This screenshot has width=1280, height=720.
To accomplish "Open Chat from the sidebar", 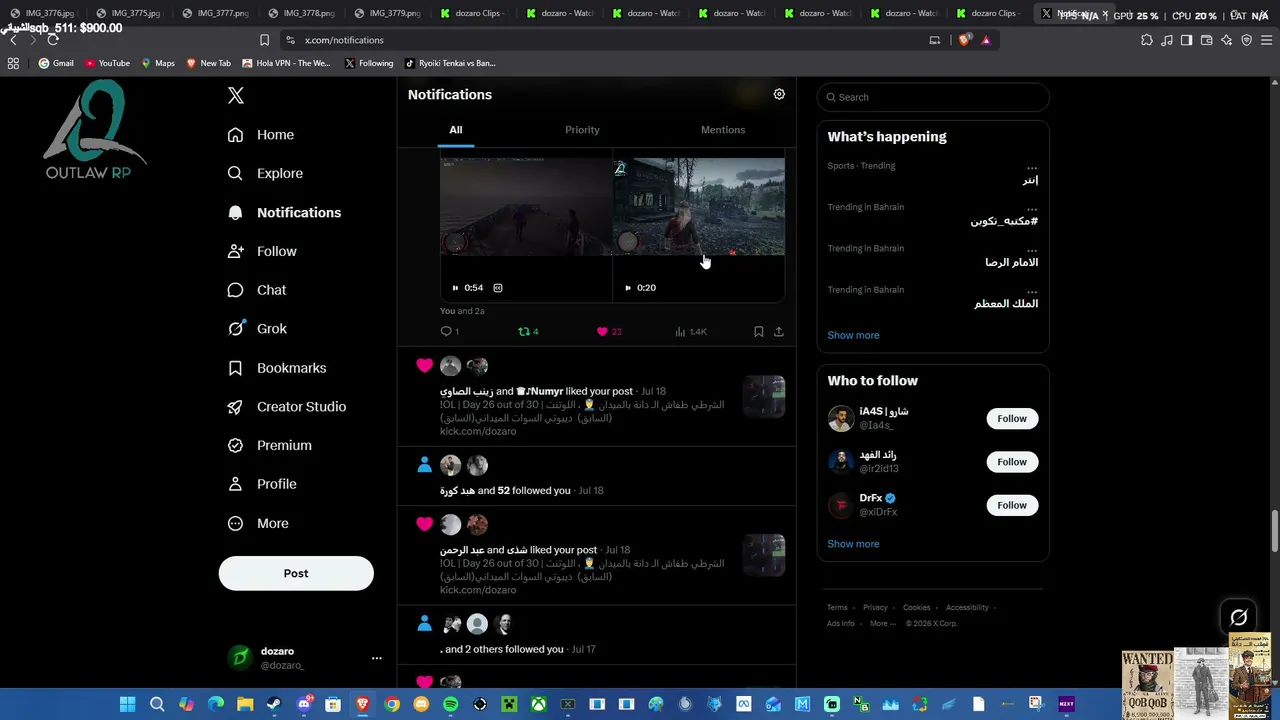I will click(257, 290).
